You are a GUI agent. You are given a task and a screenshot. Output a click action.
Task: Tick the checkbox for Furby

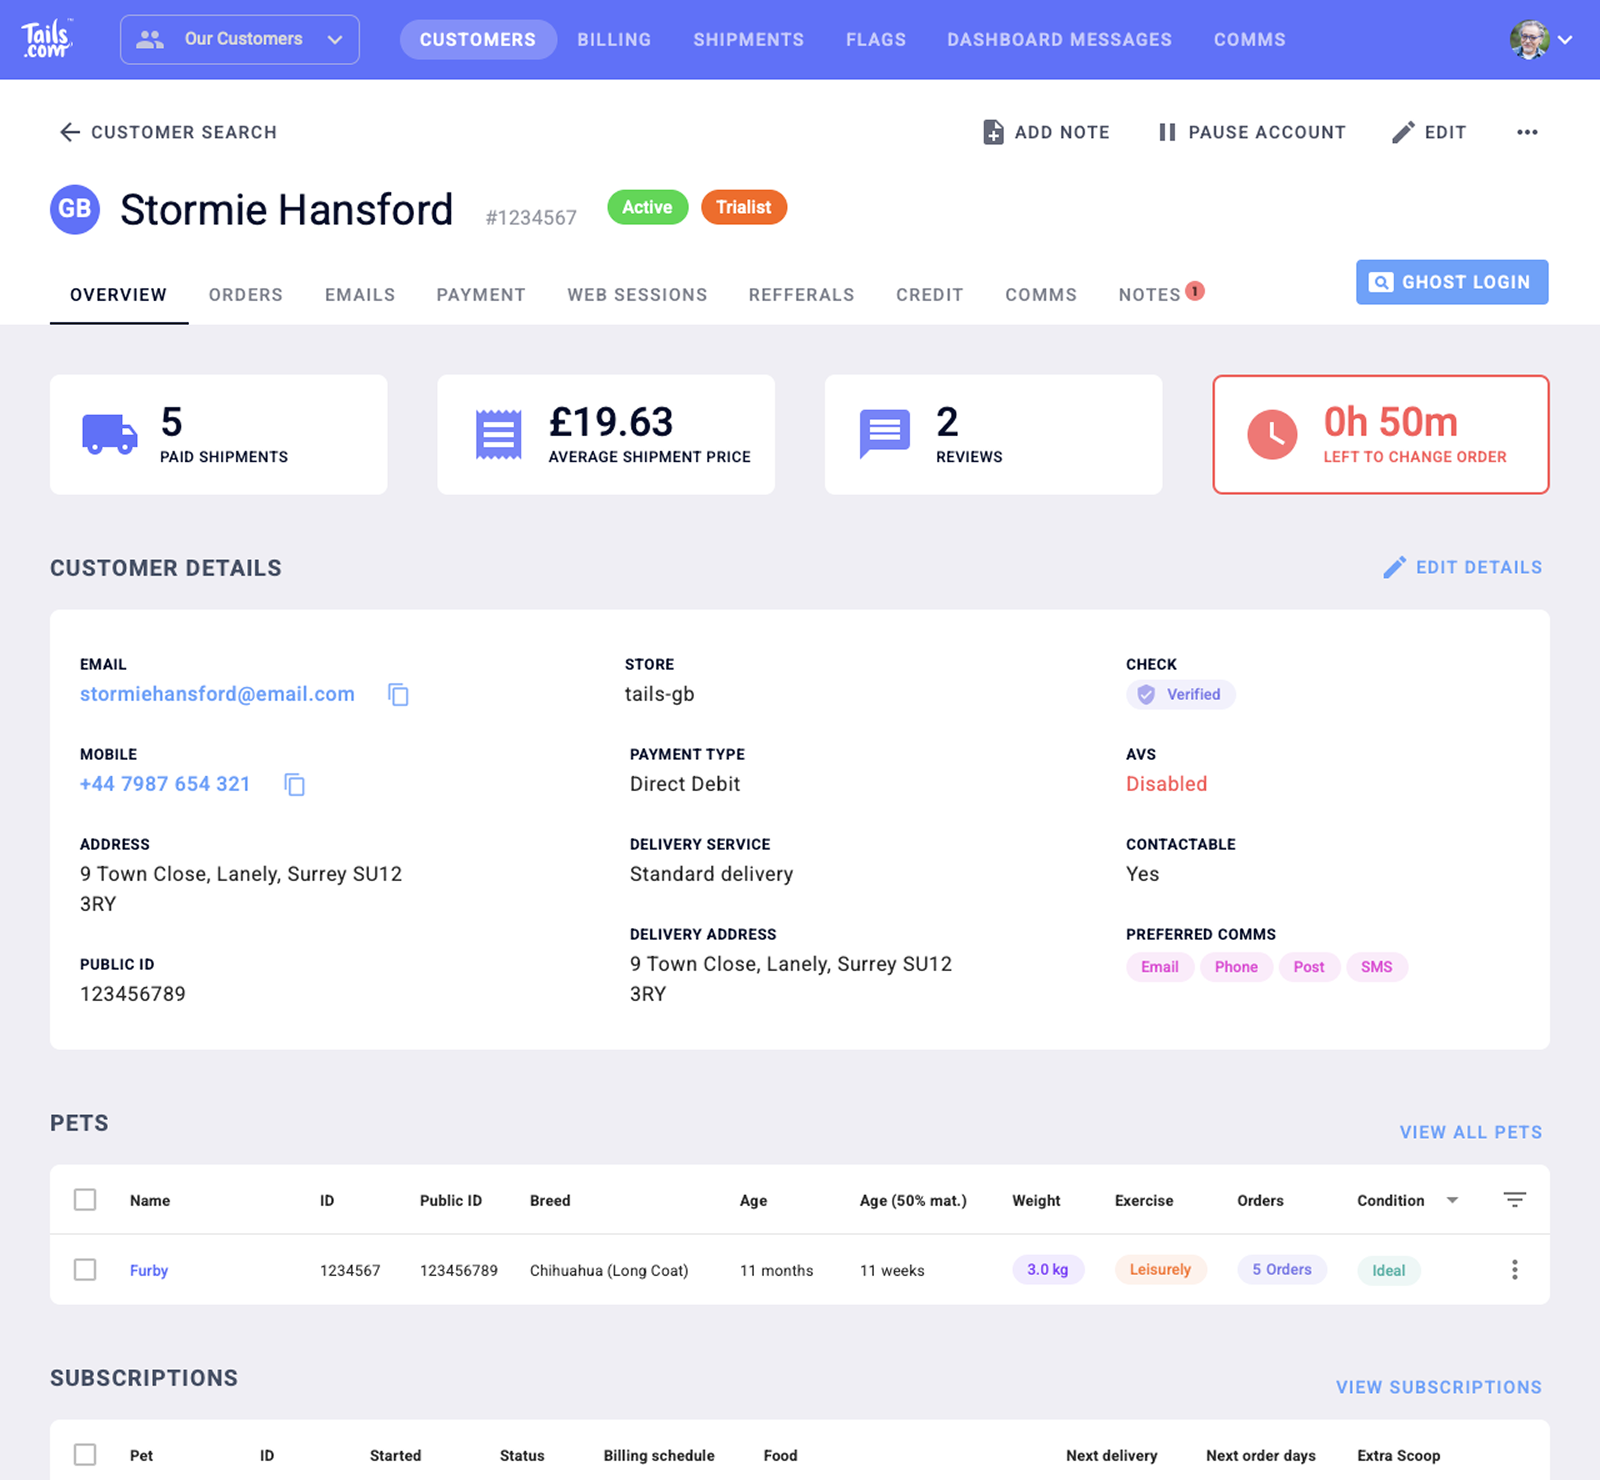point(85,1270)
